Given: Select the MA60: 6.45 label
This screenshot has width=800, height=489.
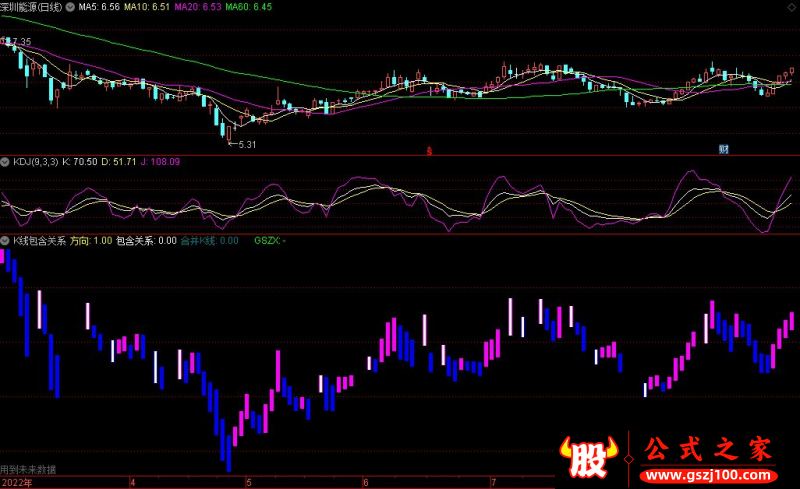Looking at the screenshot, I should 248,7.
